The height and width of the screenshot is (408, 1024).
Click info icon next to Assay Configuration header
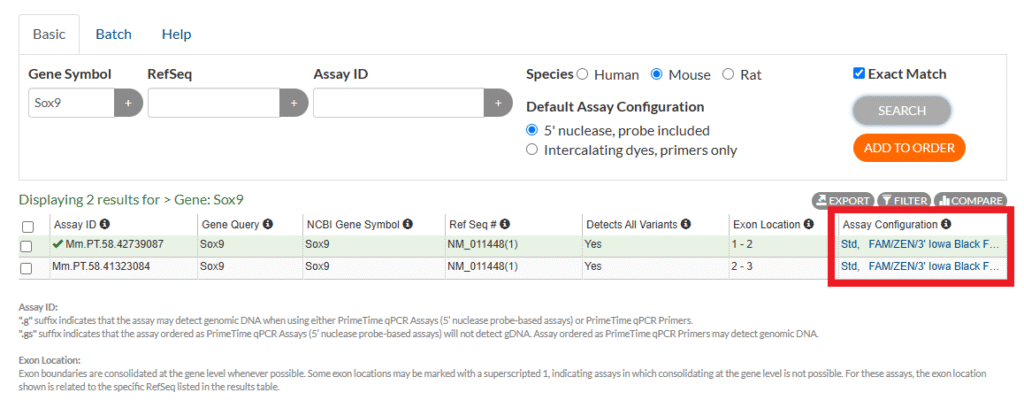(x=946, y=225)
